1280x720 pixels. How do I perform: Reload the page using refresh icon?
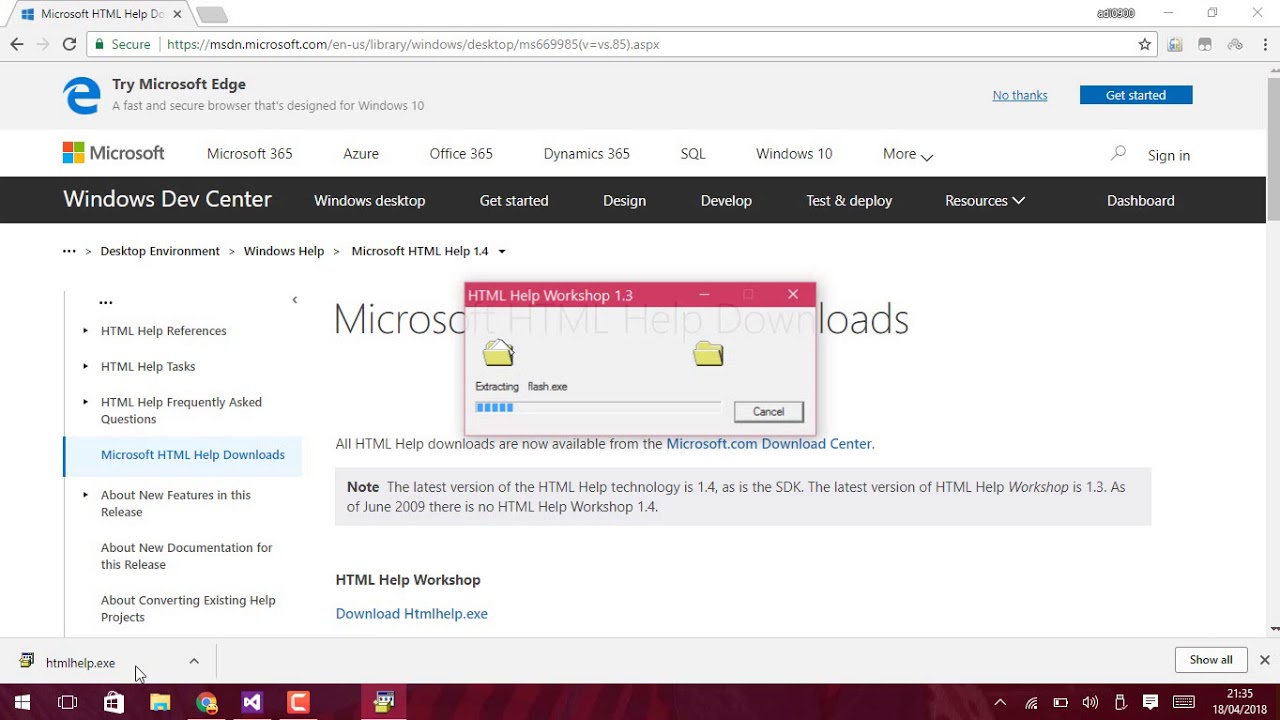[x=69, y=44]
